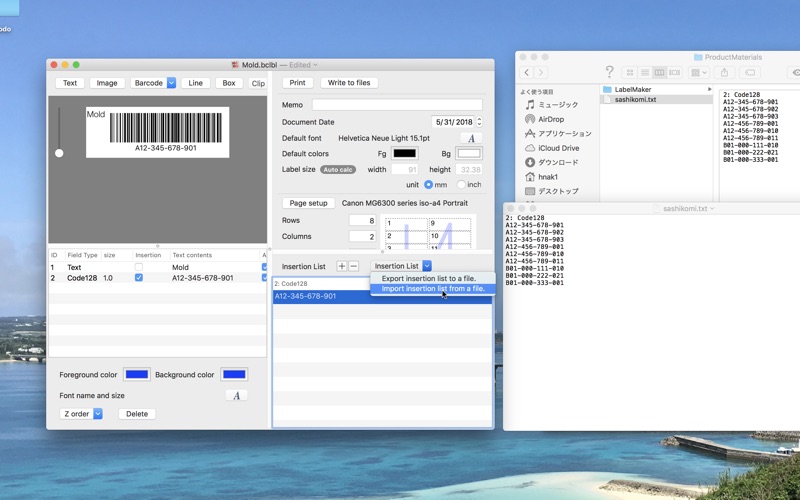Image resolution: width=800 pixels, height=500 pixels.
Task: Click the Rows input field
Action: click(x=363, y=220)
